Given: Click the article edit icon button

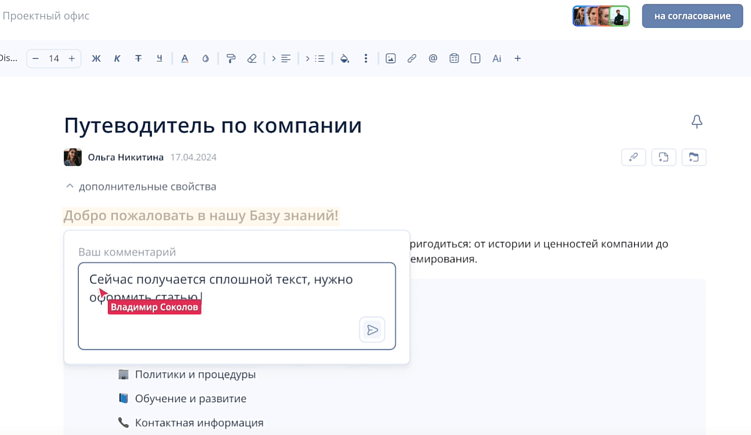Looking at the screenshot, I should coord(633,157).
